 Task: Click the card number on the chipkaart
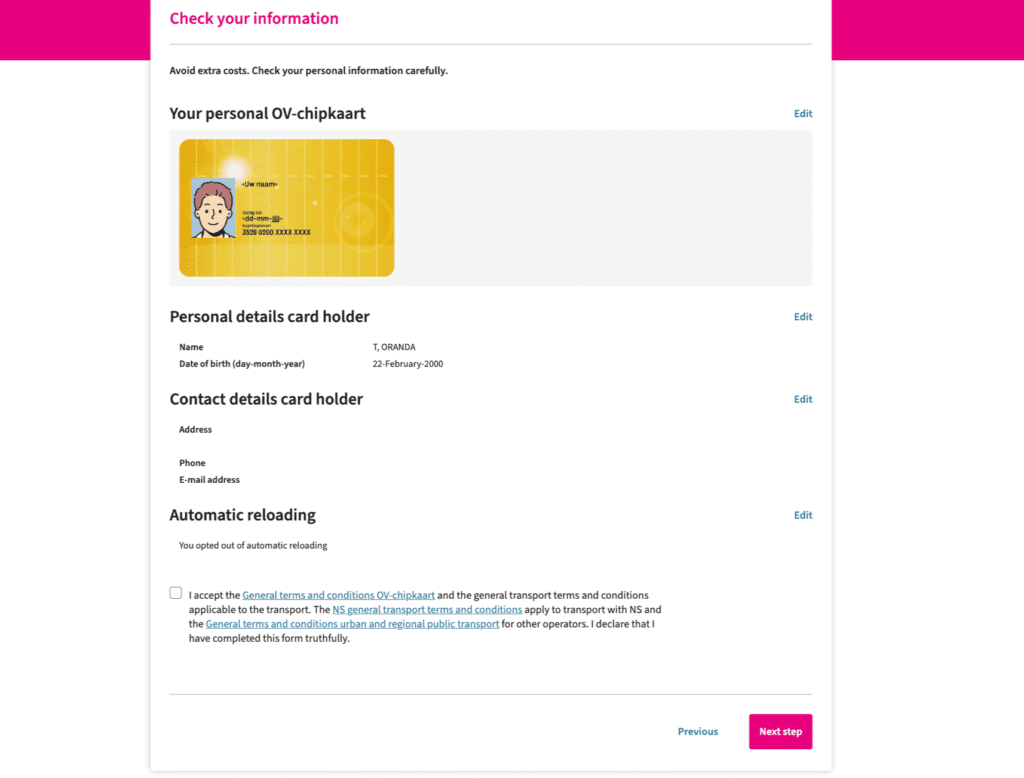(x=276, y=233)
